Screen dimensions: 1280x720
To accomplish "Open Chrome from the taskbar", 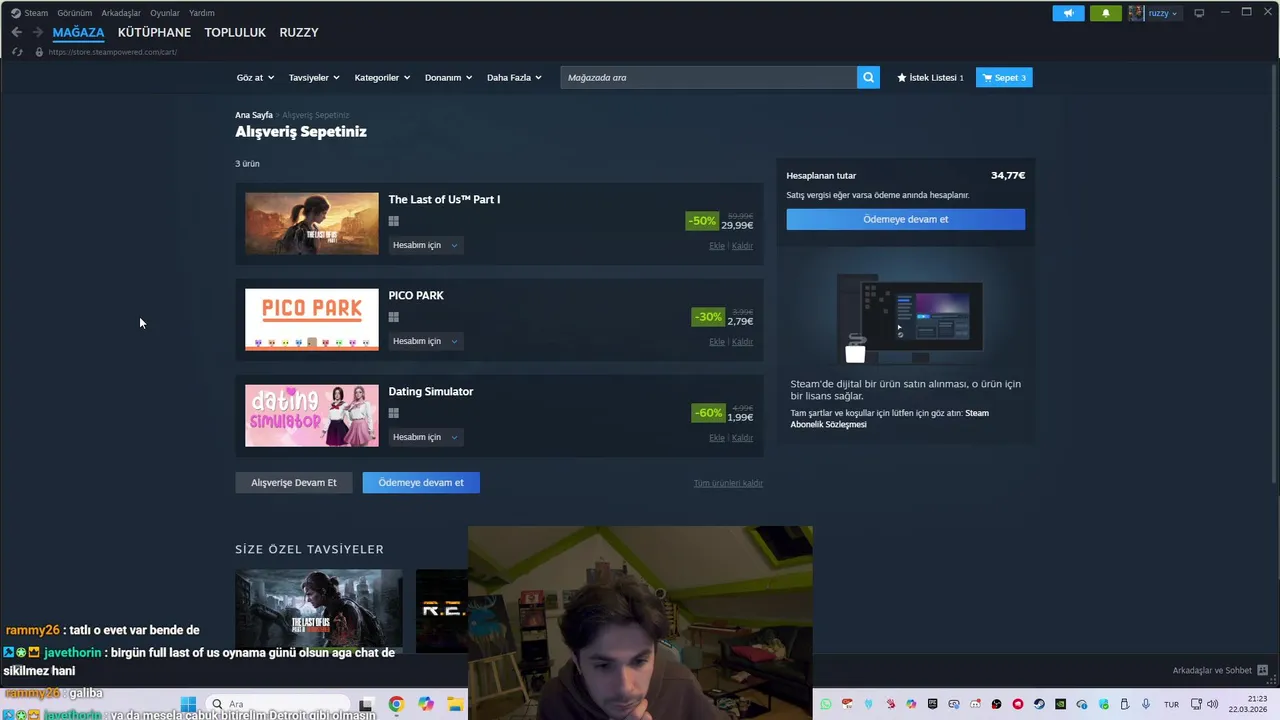I will 396,704.
